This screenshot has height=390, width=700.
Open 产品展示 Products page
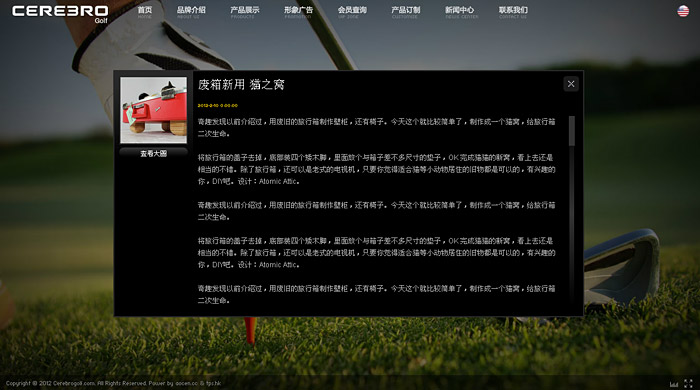pos(245,12)
